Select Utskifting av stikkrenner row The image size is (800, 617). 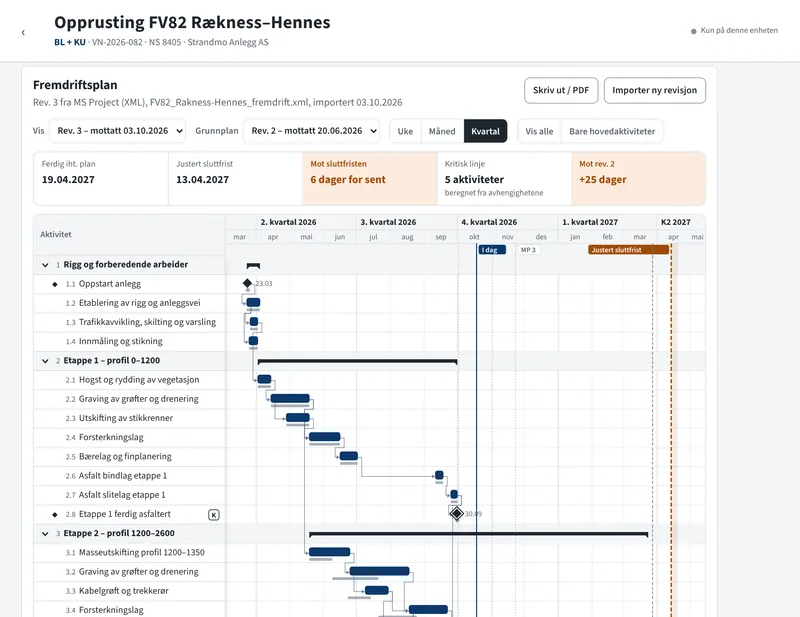click(130, 418)
